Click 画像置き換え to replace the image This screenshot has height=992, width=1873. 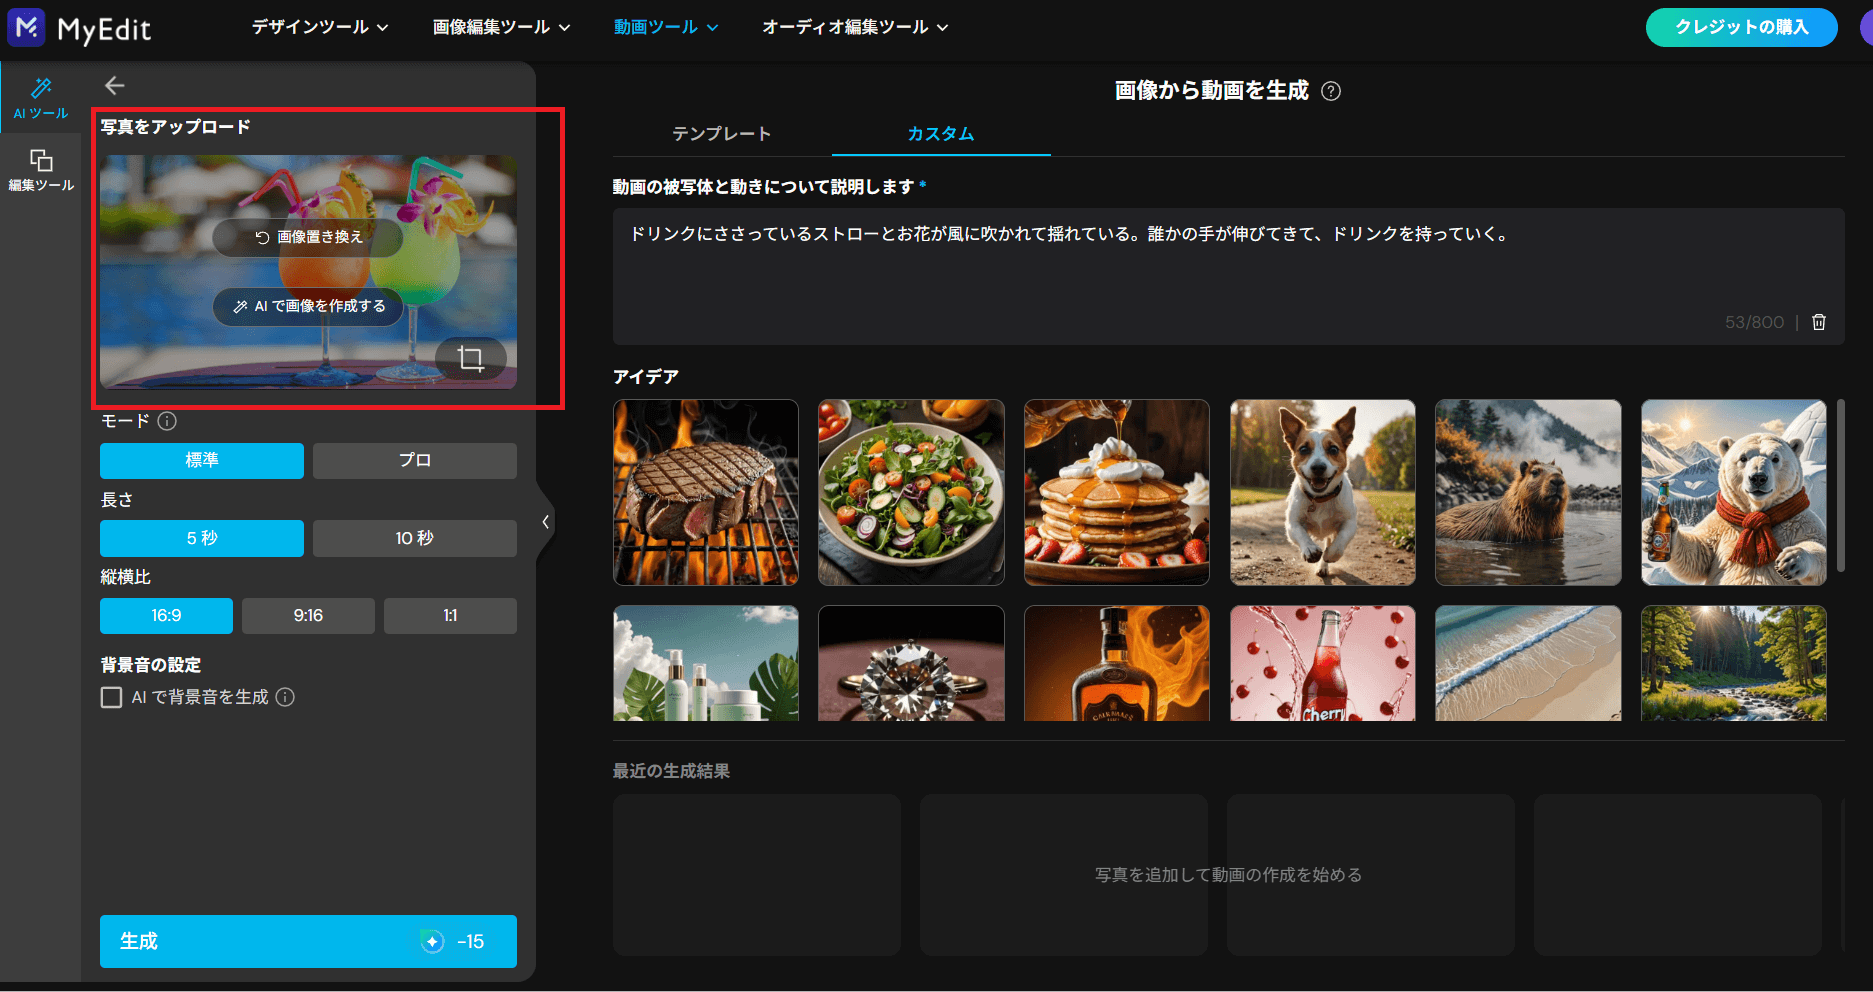point(307,238)
